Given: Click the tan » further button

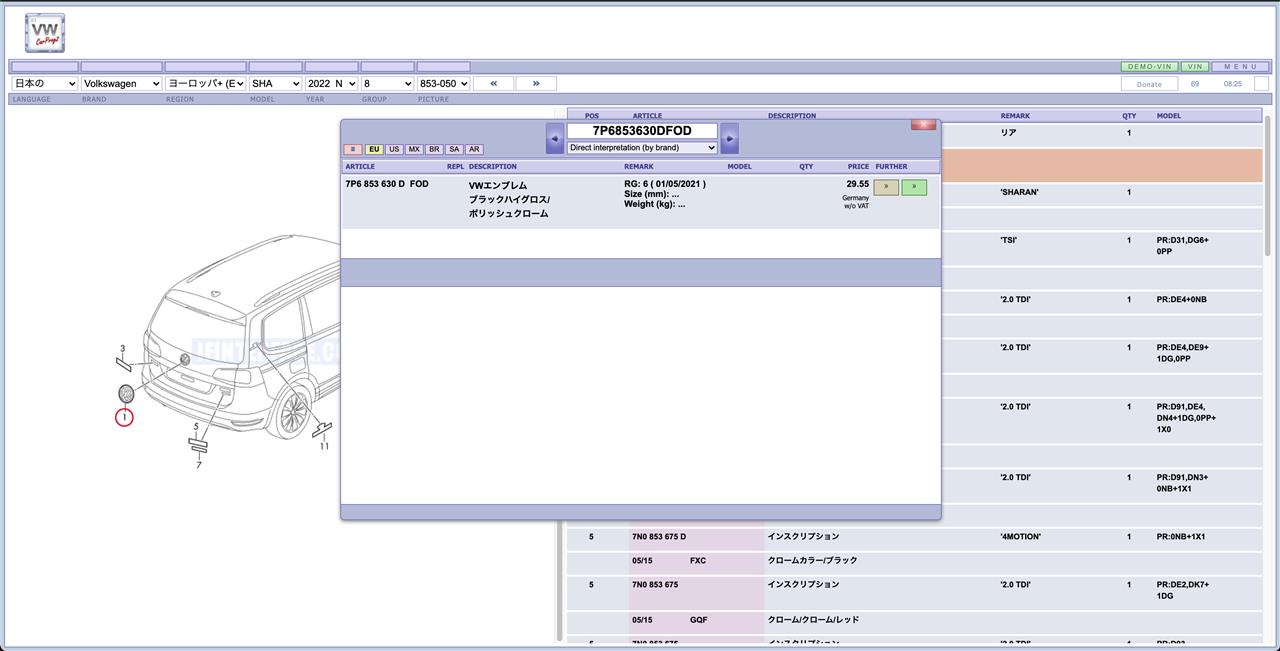Looking at the screenshot, I should 886,187.
